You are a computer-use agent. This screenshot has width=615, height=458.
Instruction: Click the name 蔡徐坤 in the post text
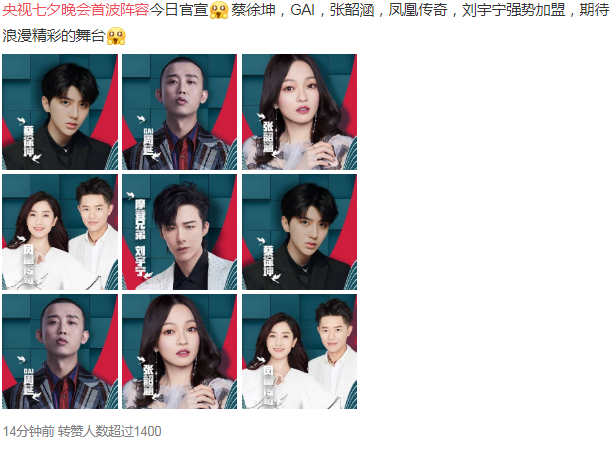tap(253, 10)
